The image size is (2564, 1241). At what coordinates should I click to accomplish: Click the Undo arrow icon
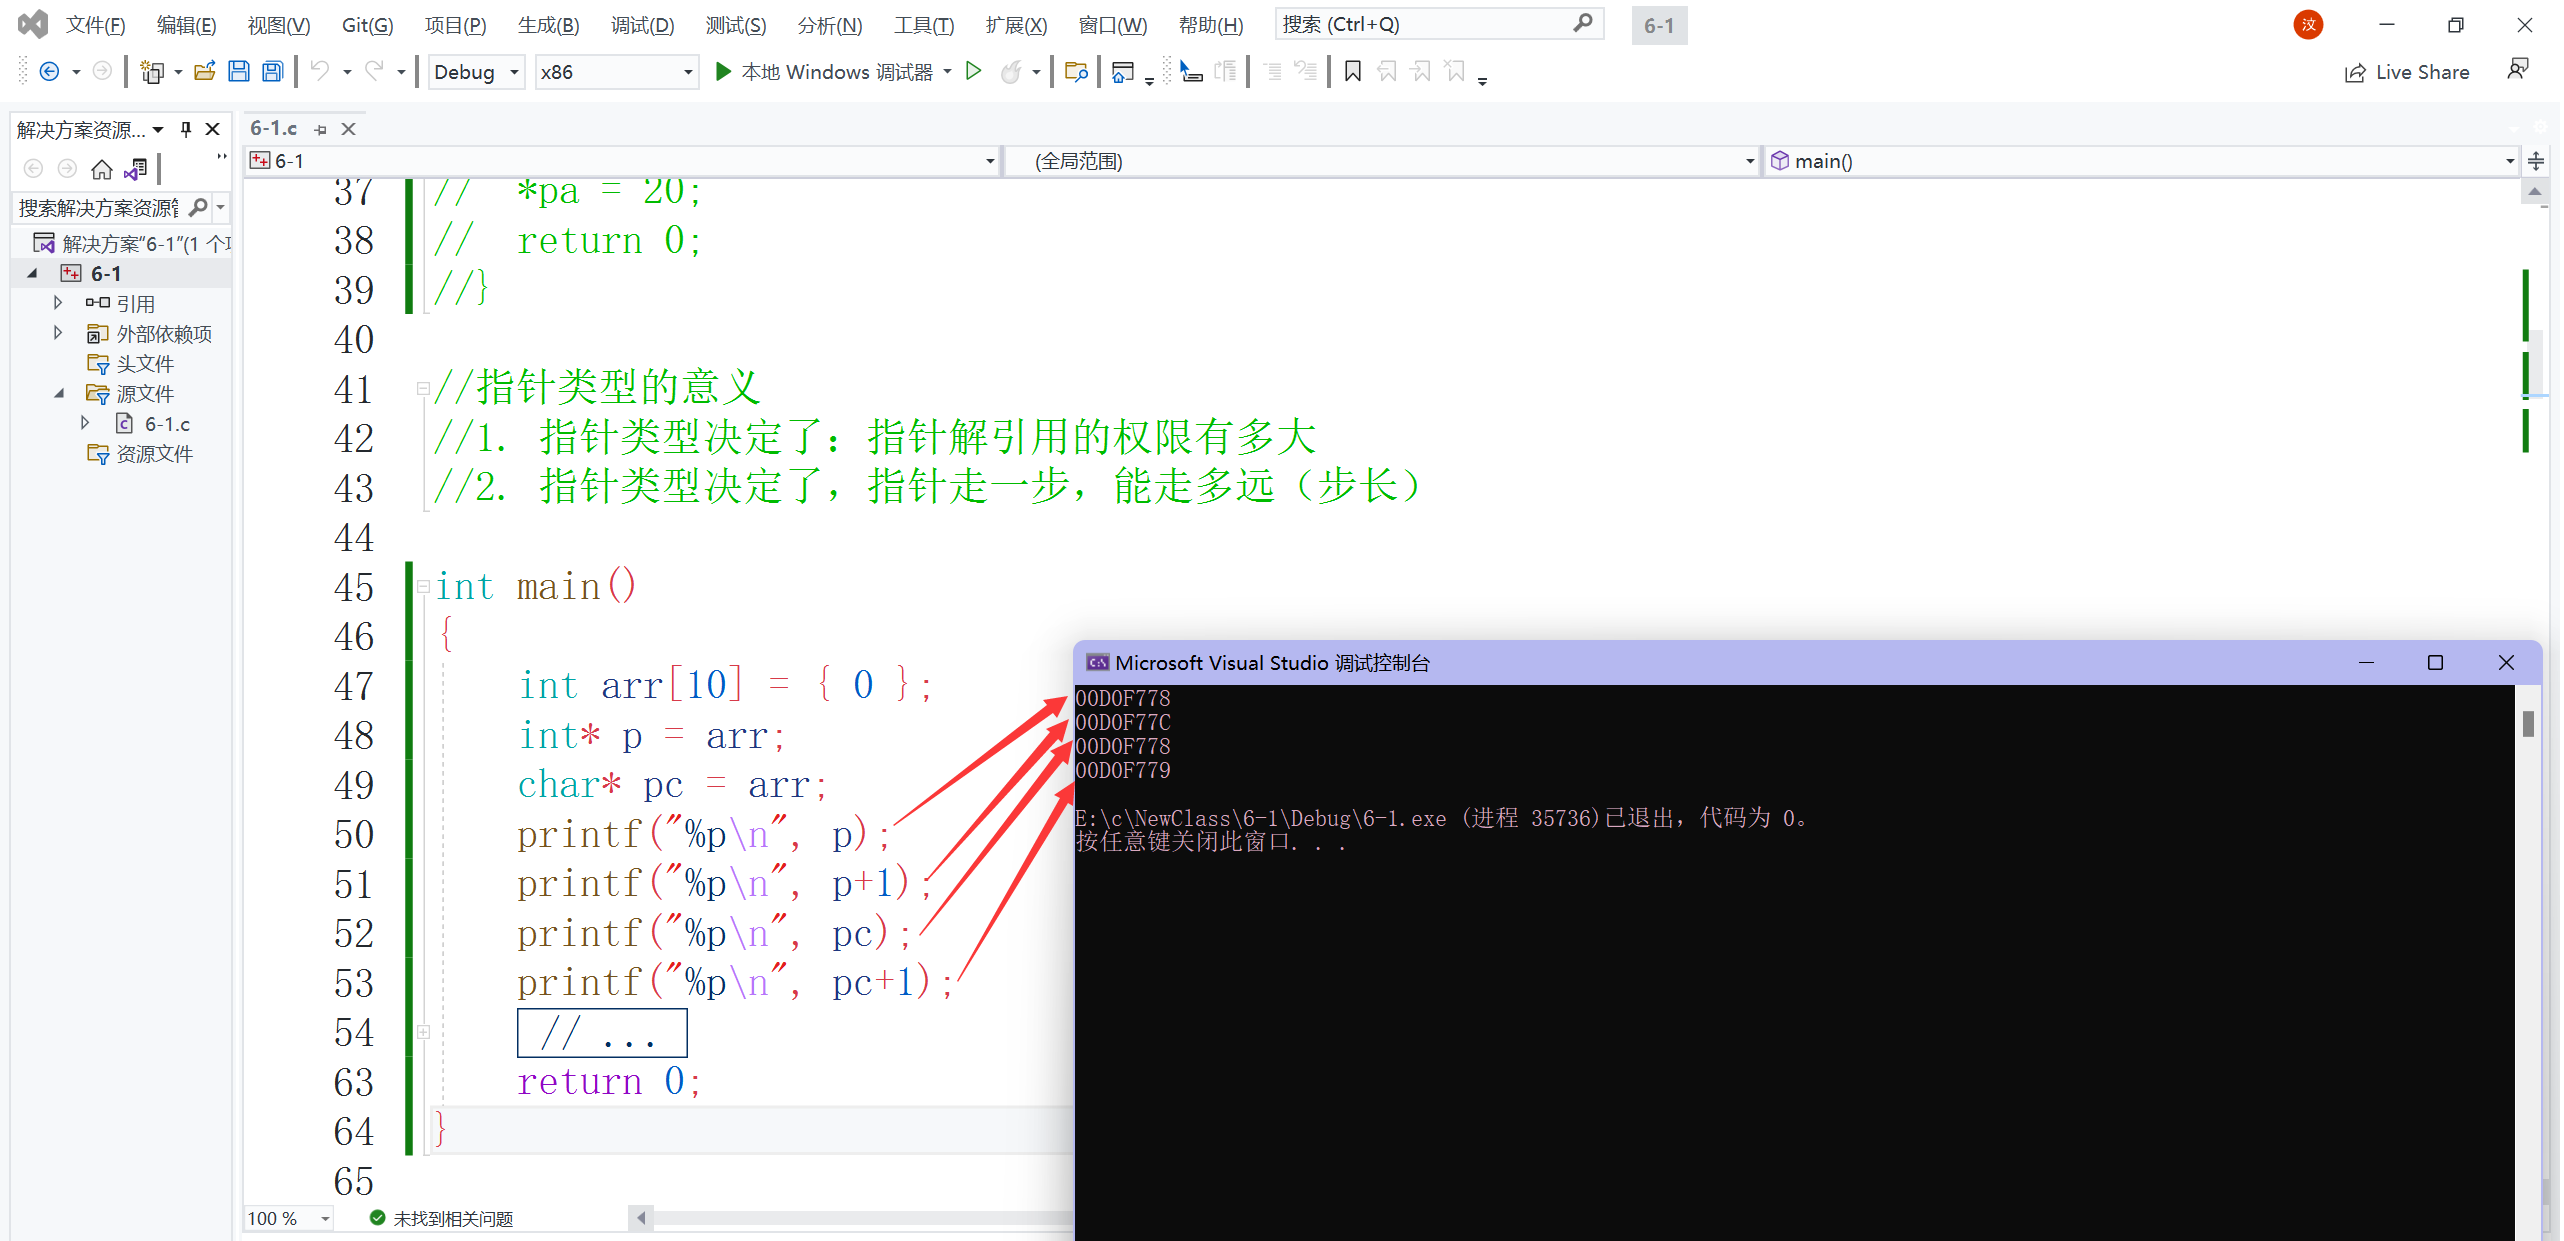pyautogui.click(x=320, y=72)
